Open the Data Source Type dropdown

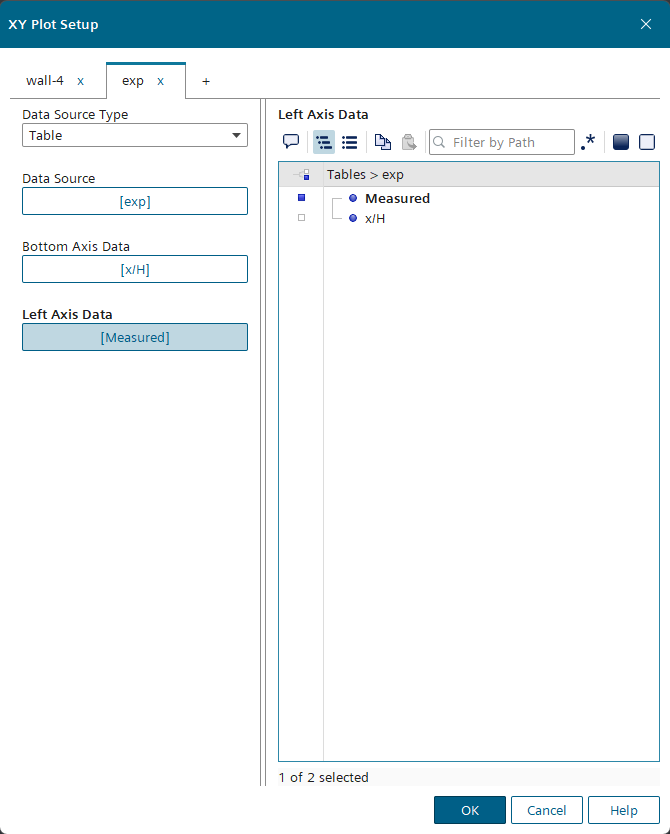135,135
